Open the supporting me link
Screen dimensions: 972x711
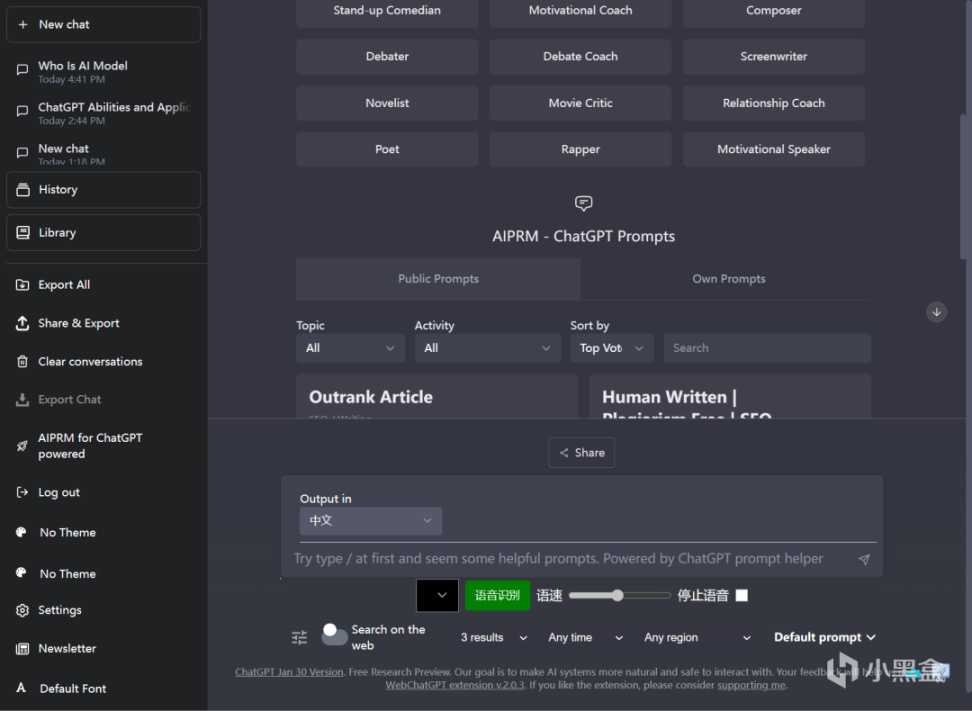751,685
